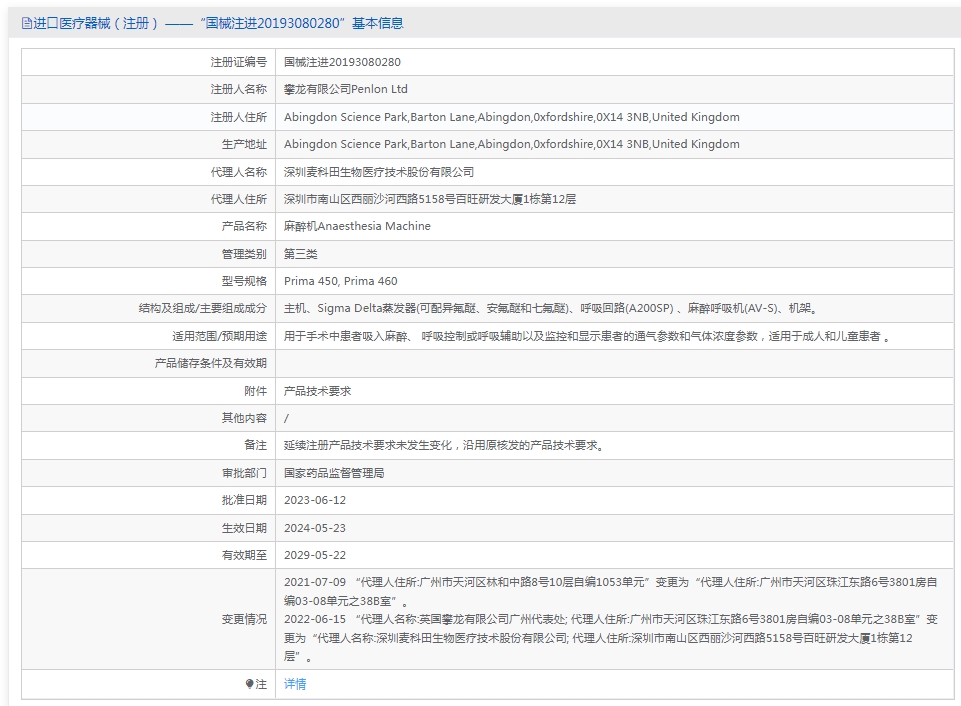Click the approving department 国家药品监督管理局
The width and height of the screenshot is (961, 706).
(x=334, y=473)
